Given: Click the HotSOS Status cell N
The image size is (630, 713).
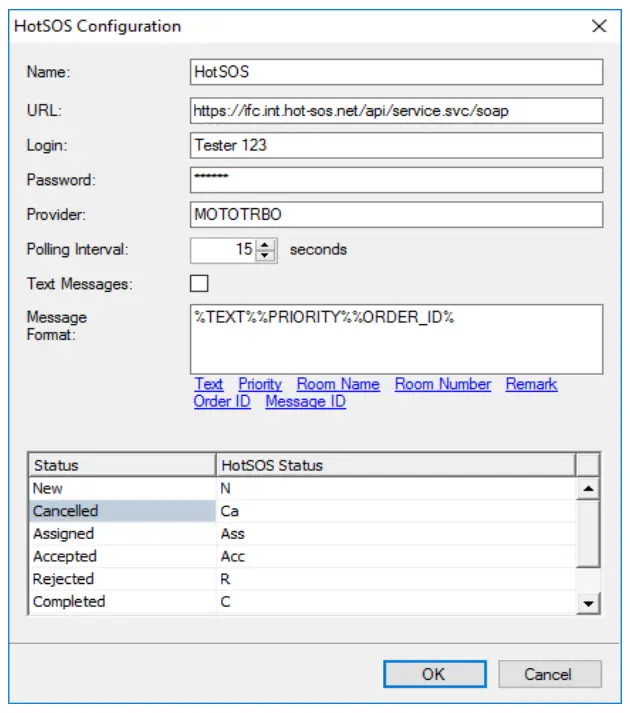Looking at the screenshot, I should (396, 488).
